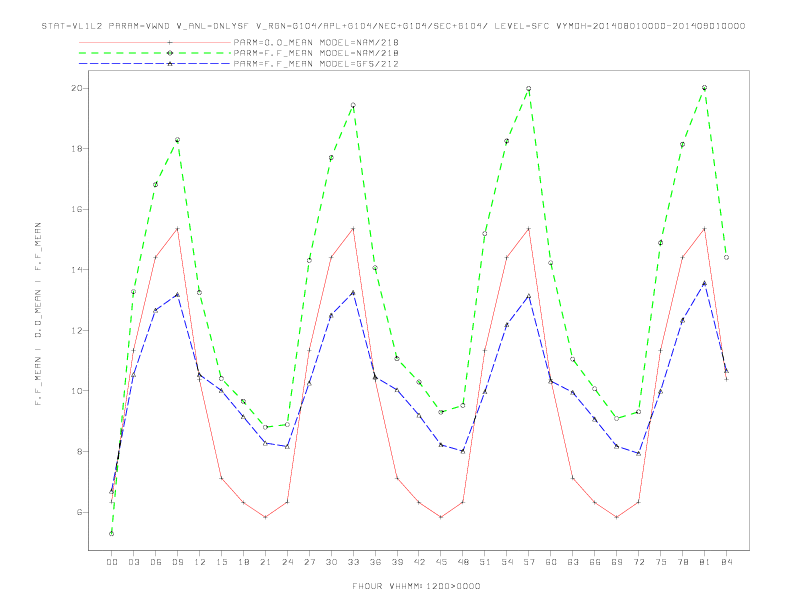Screen dimensions: 792x612
Task: Click y-axis tick label 12
Action: (77, 330)
